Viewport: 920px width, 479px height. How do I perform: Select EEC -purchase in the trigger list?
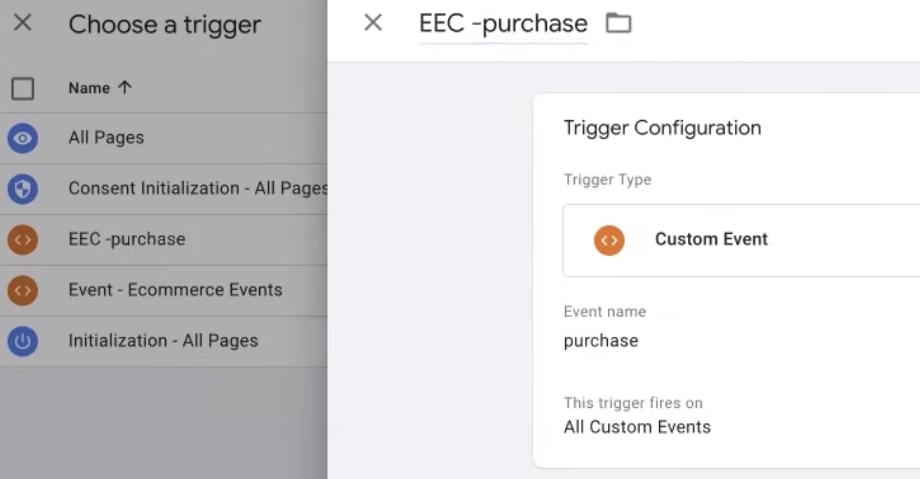click(126, 240)
